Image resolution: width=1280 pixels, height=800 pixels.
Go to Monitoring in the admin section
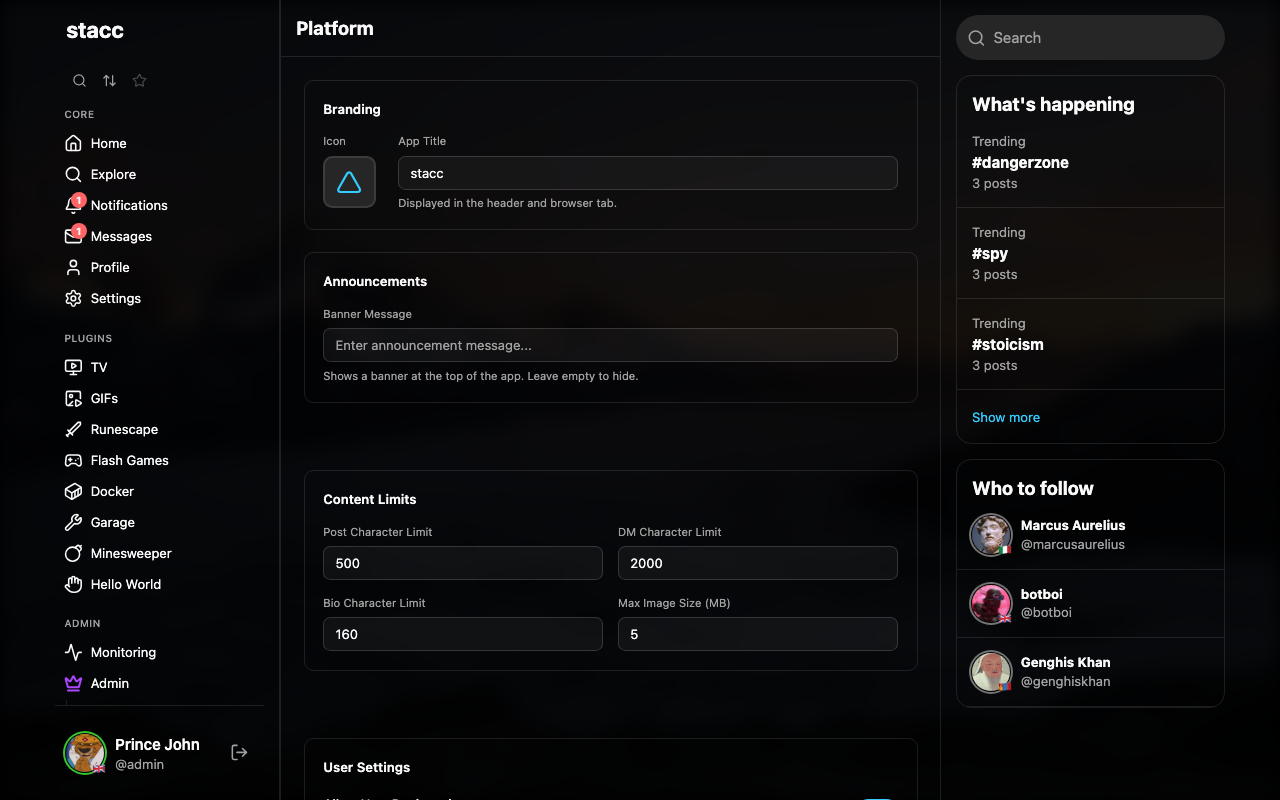(x=123, y=652)
